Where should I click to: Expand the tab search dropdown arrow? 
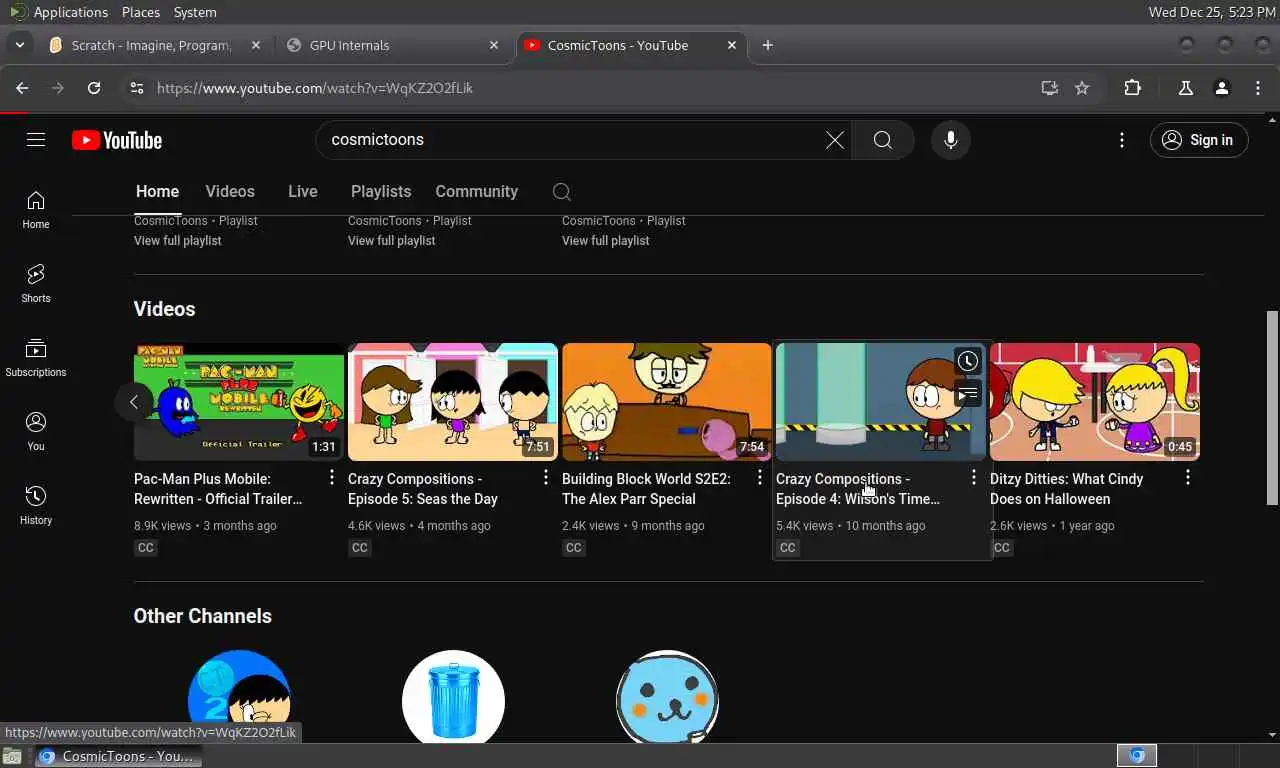click(19, 45)
